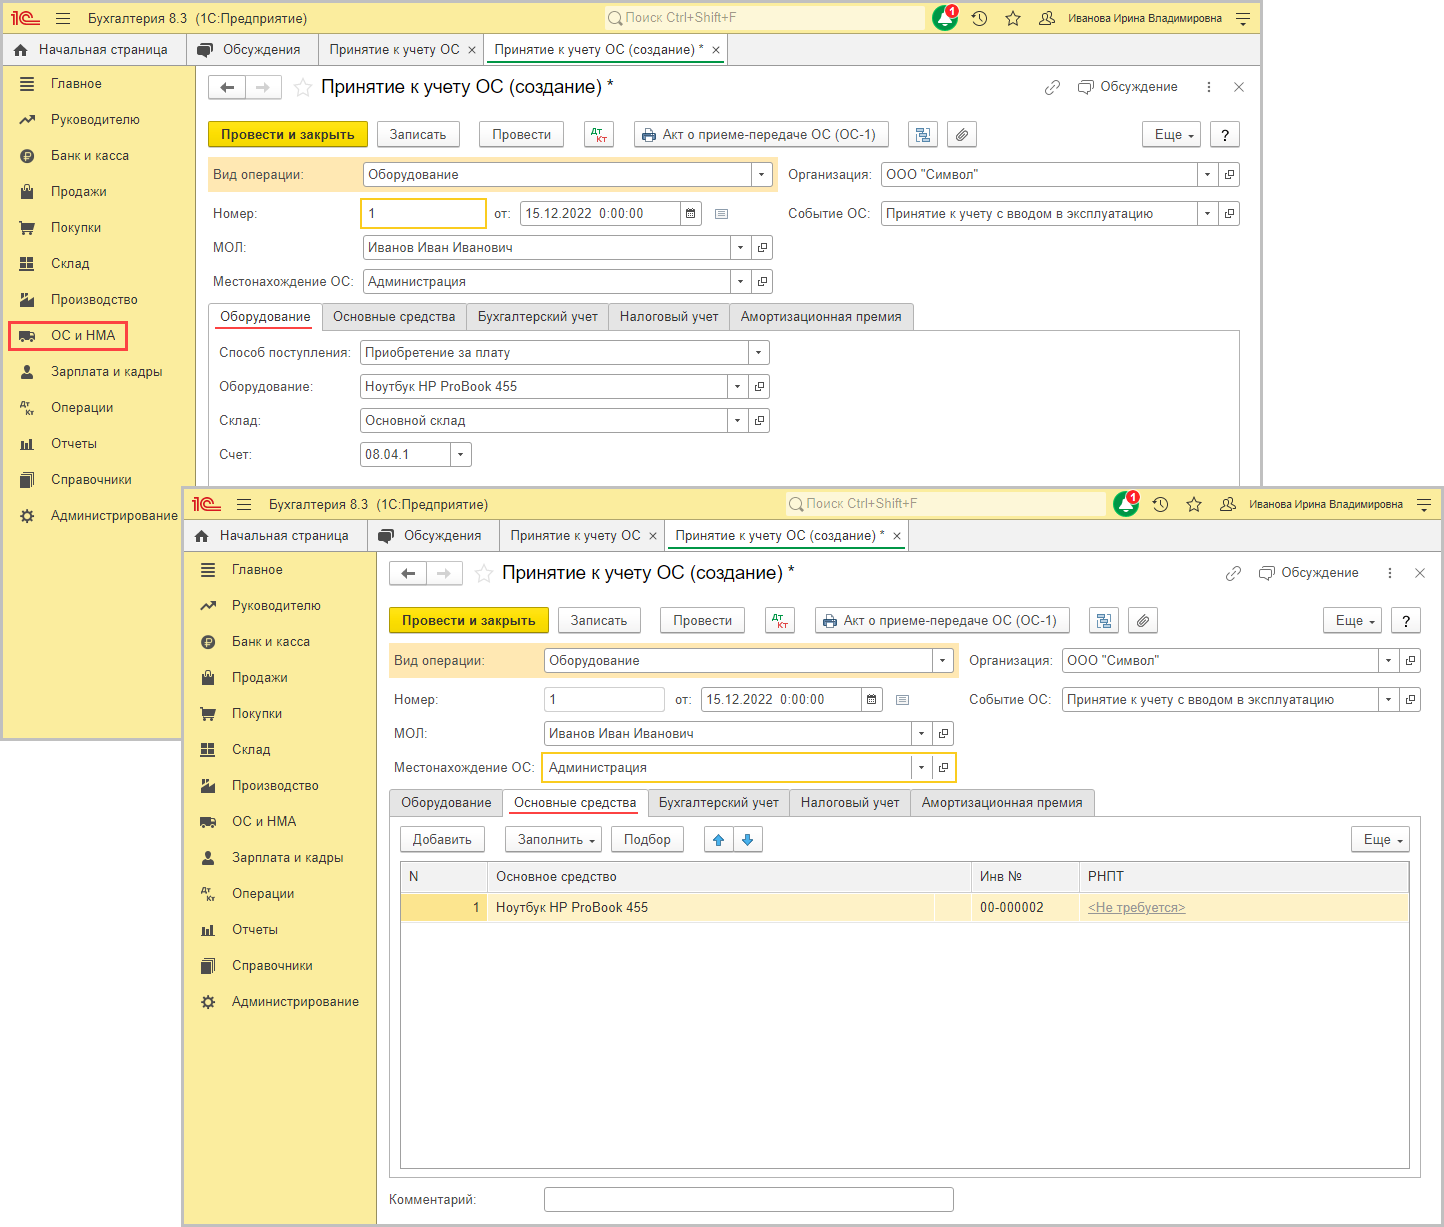This screenshot has width=1444, height=1227.
Task: Open favorites star in back window header
Action: [x=1013, y=18]
